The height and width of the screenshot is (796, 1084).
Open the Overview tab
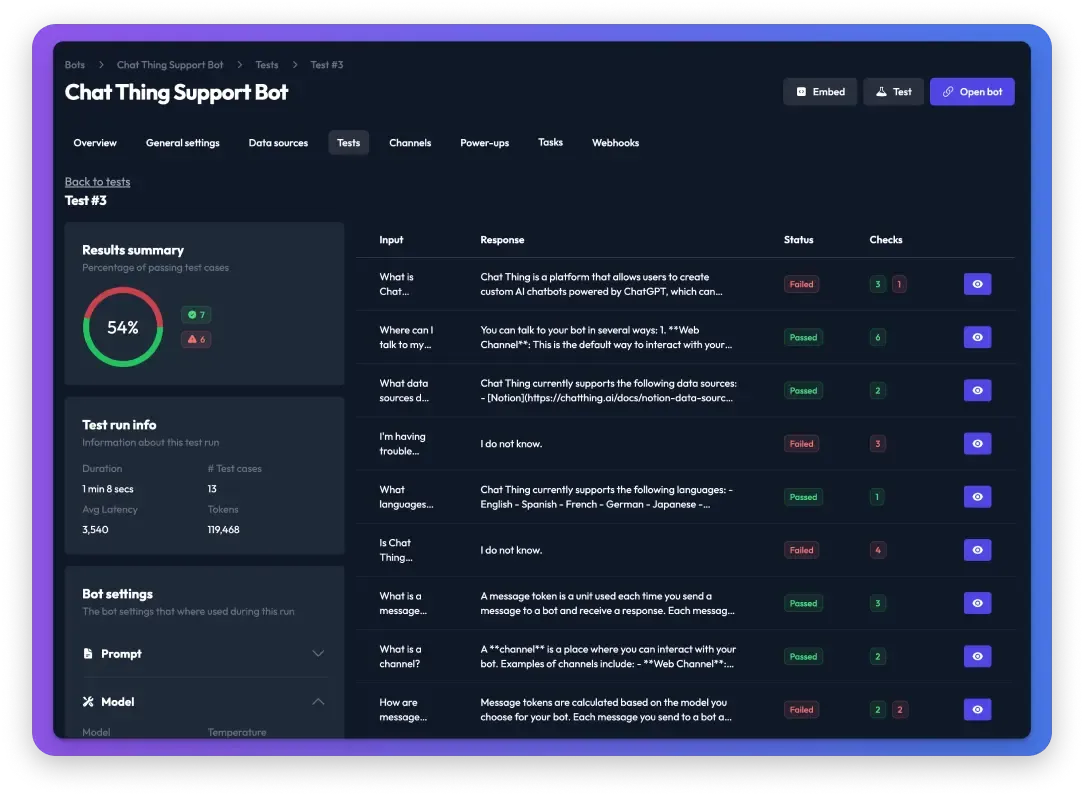(95, 143)
